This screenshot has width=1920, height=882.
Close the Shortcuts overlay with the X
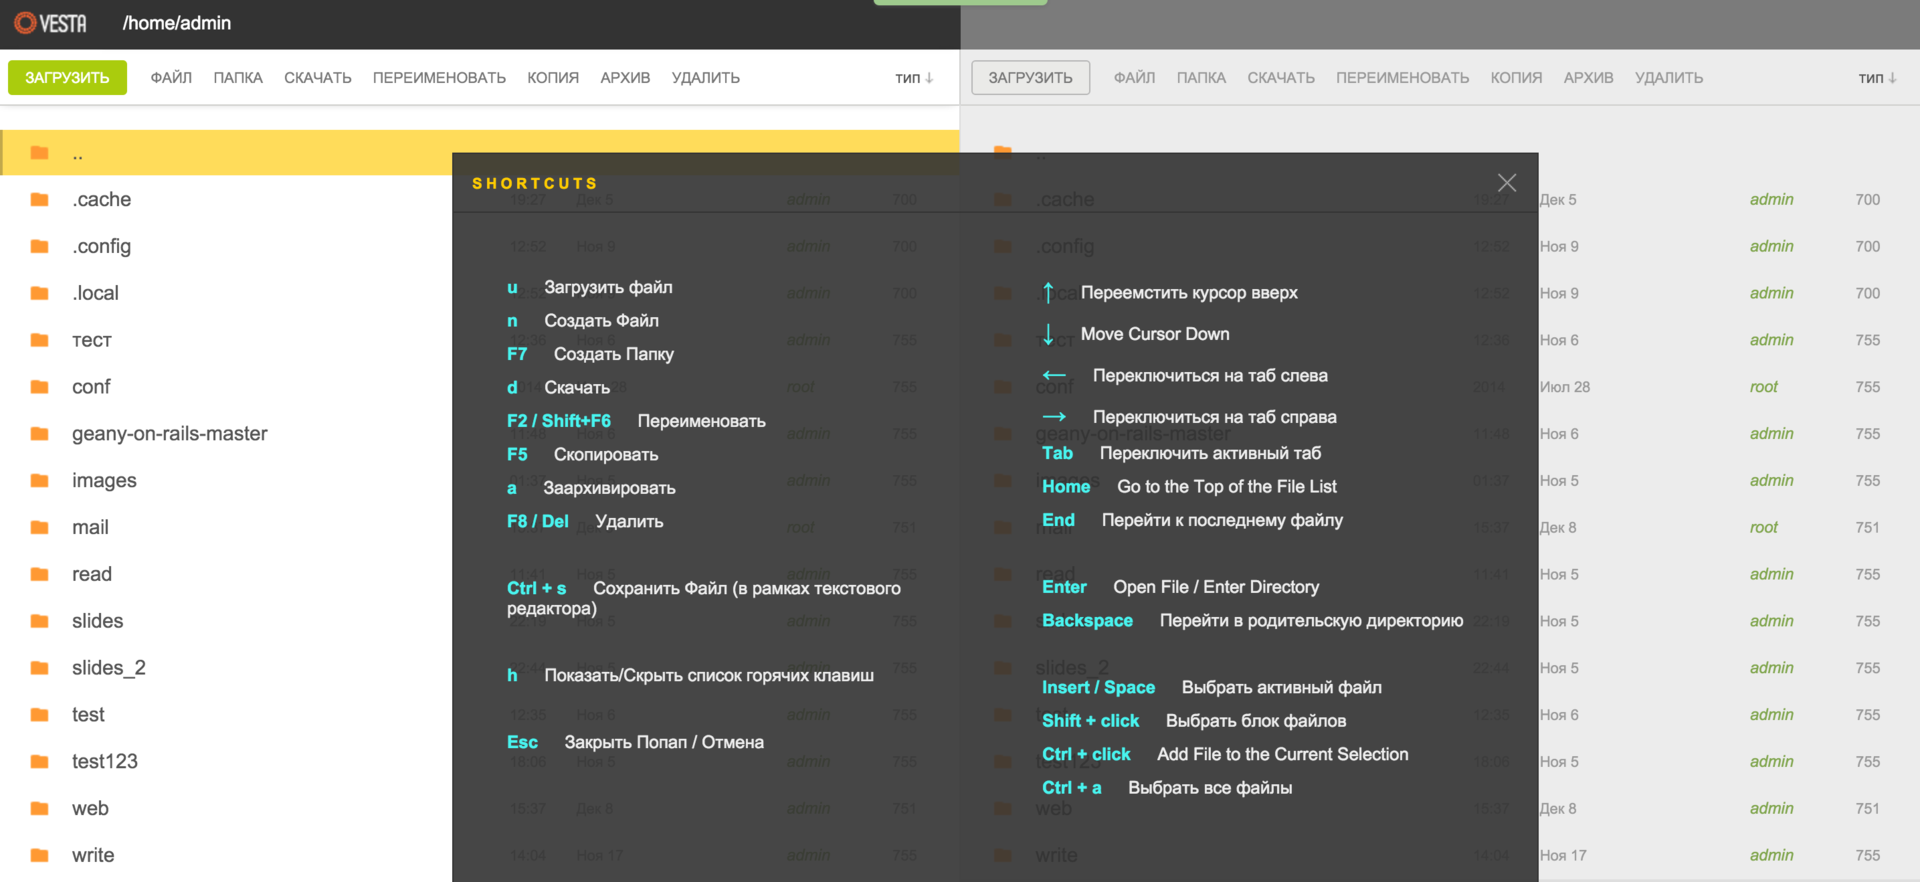(x=1507, y=182)
